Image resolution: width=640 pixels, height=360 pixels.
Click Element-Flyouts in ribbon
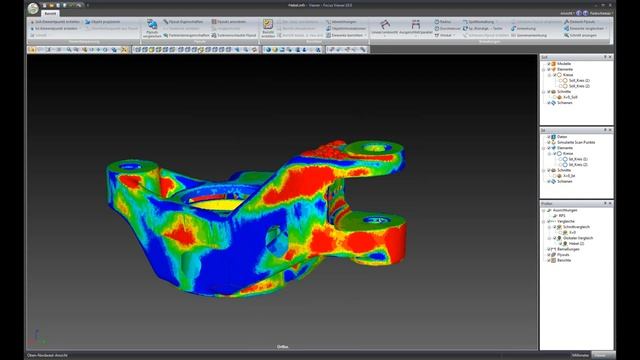(x=580, y=22)
